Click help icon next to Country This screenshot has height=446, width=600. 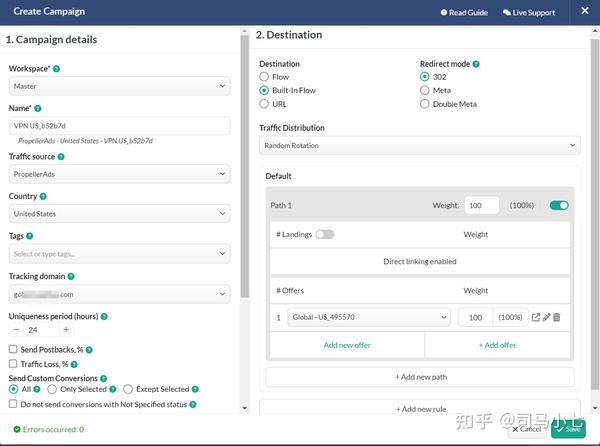click(43, 197)
